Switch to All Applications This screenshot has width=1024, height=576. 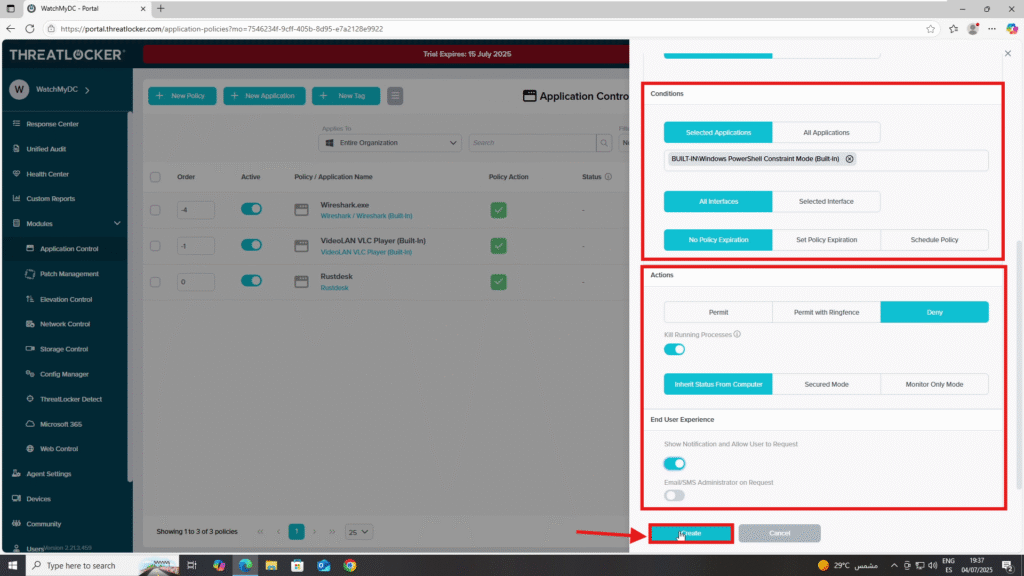[826, 133]
